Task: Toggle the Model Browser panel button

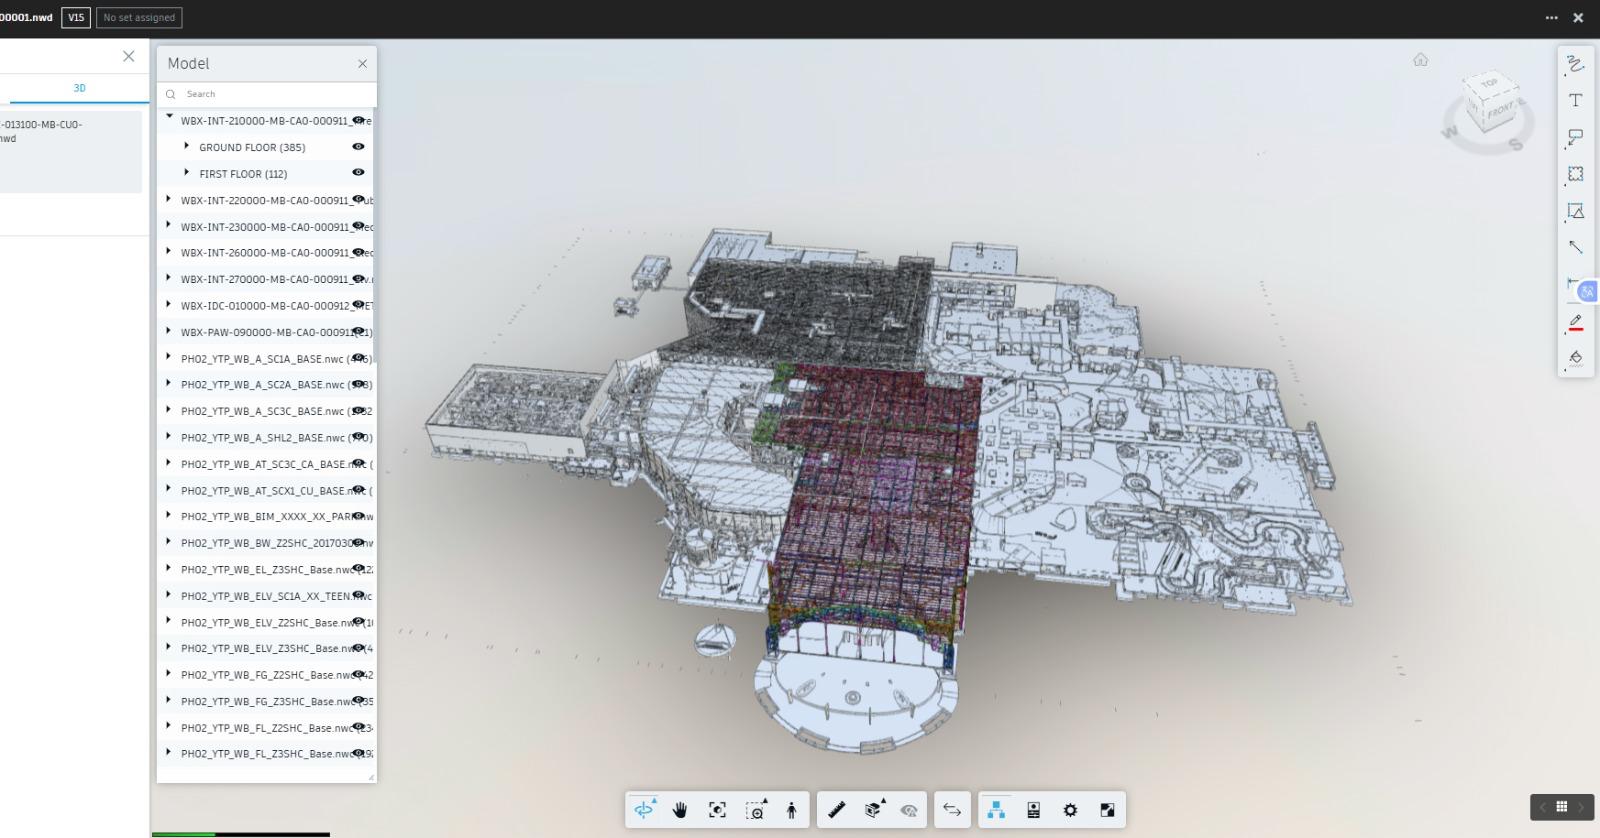Action: 996,810
